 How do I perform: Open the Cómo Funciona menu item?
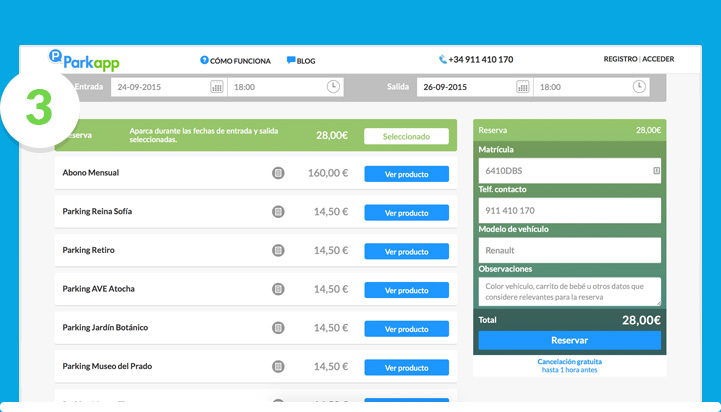pyautogui.click(x=235, y=60)
